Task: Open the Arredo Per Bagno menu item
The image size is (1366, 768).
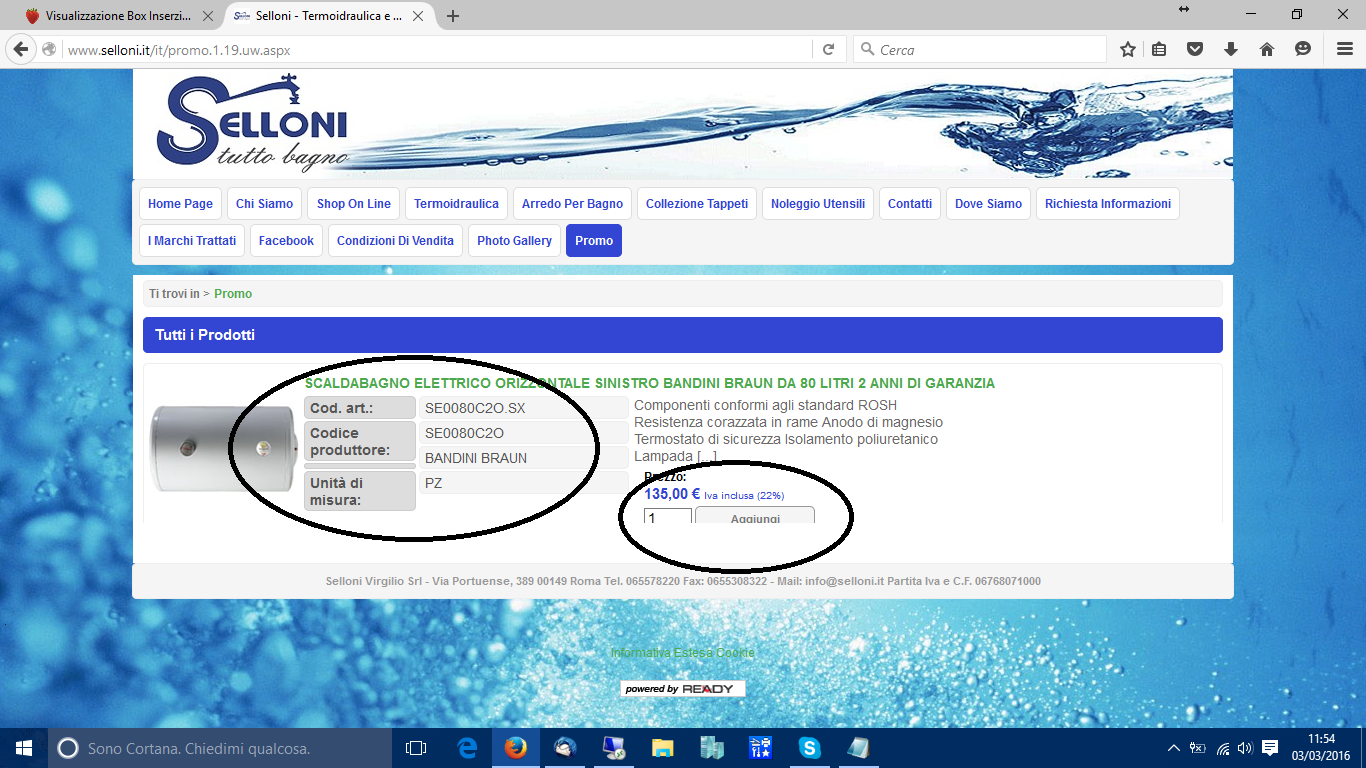Action: (x=572, y=203)
